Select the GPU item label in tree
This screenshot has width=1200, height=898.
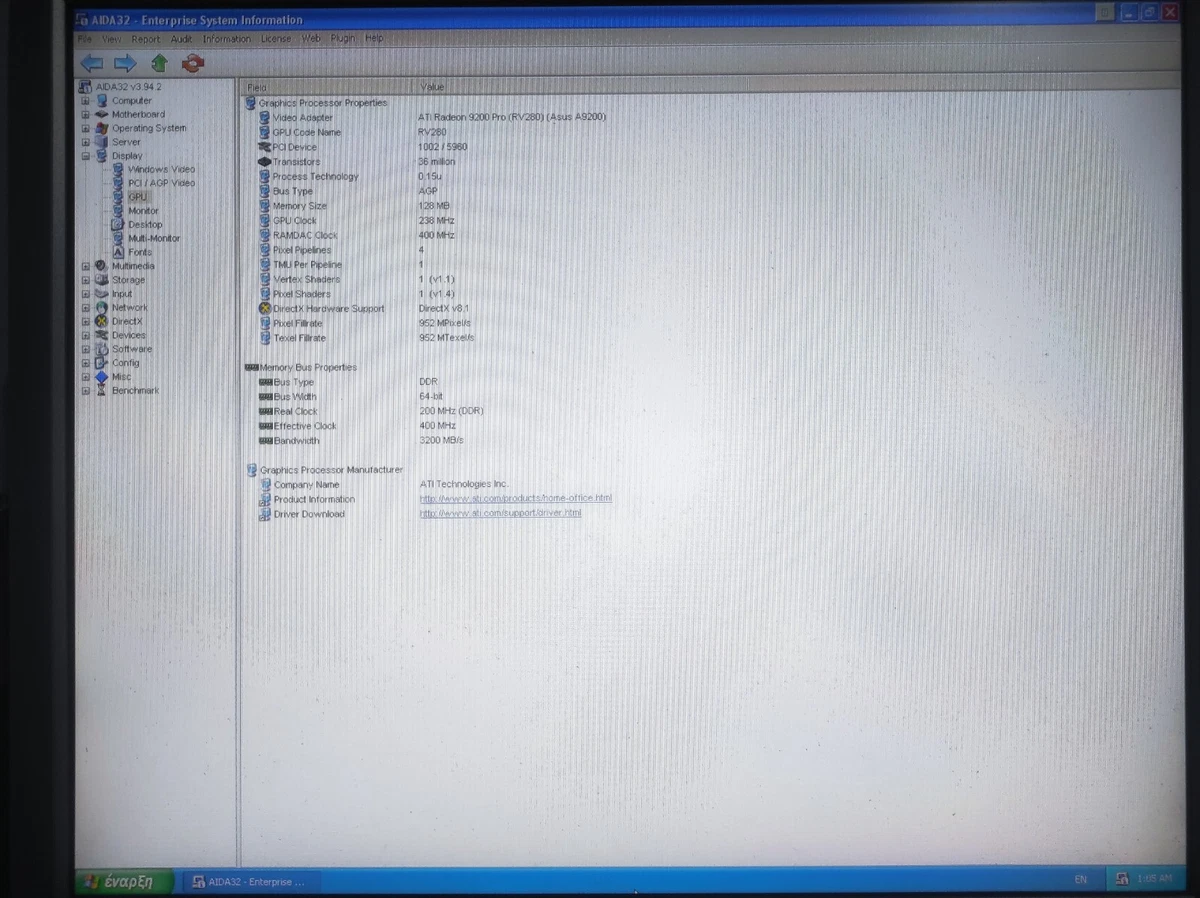pyautogui.click(x=137, y=197)
